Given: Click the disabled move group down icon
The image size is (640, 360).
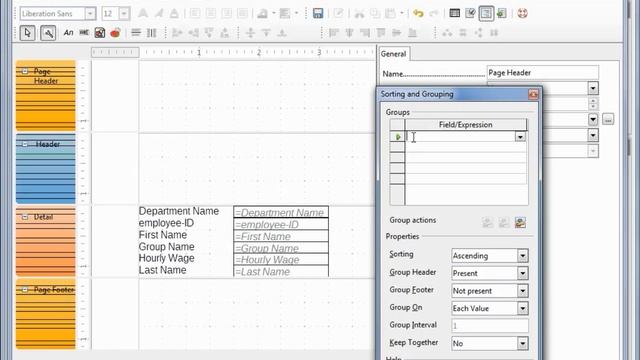Looking at the screenshot, I should pyautogui.click(x=504, y=222).
